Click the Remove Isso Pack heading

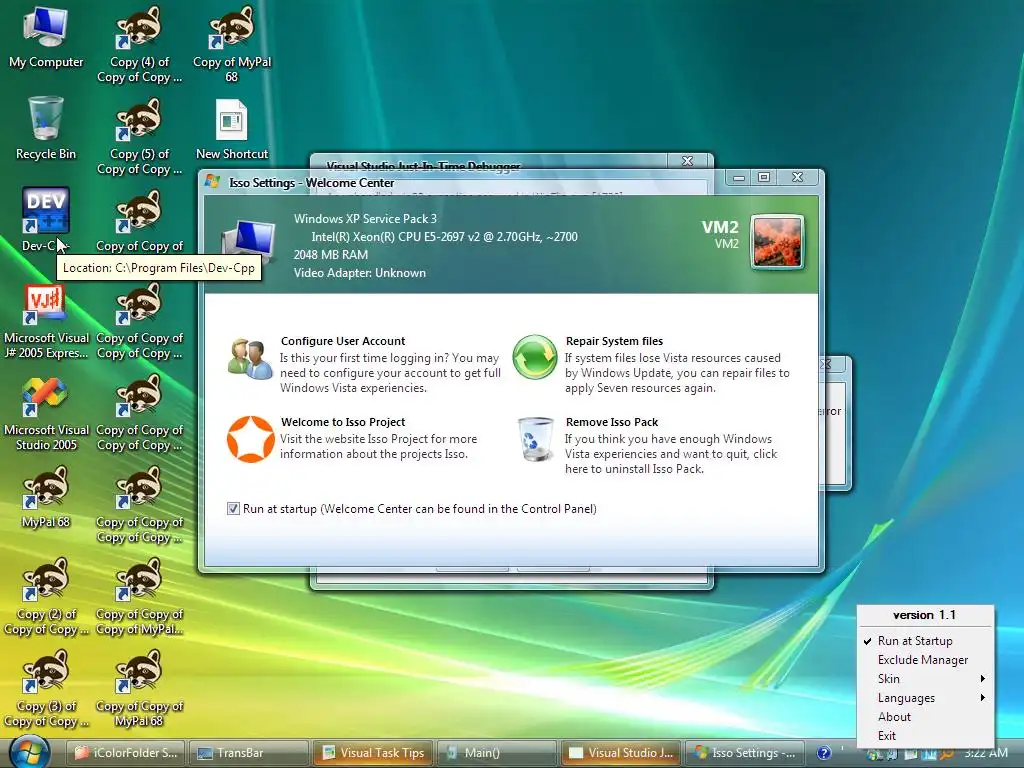coord(612,422)
